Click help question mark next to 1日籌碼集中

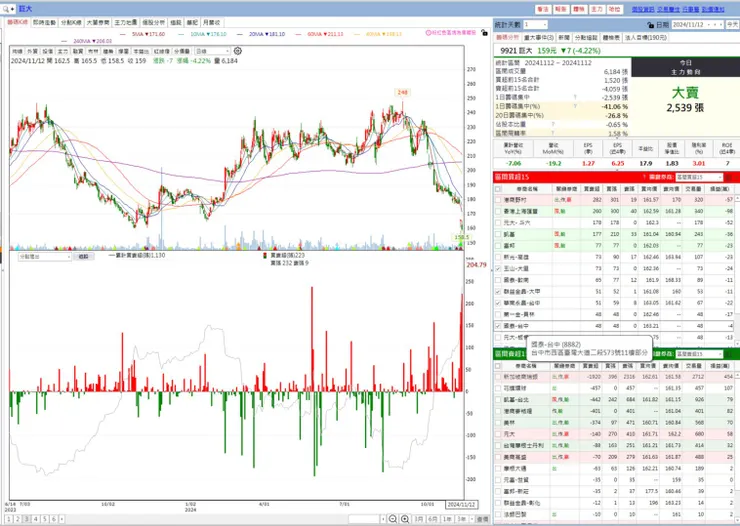[x=575, y=97]
